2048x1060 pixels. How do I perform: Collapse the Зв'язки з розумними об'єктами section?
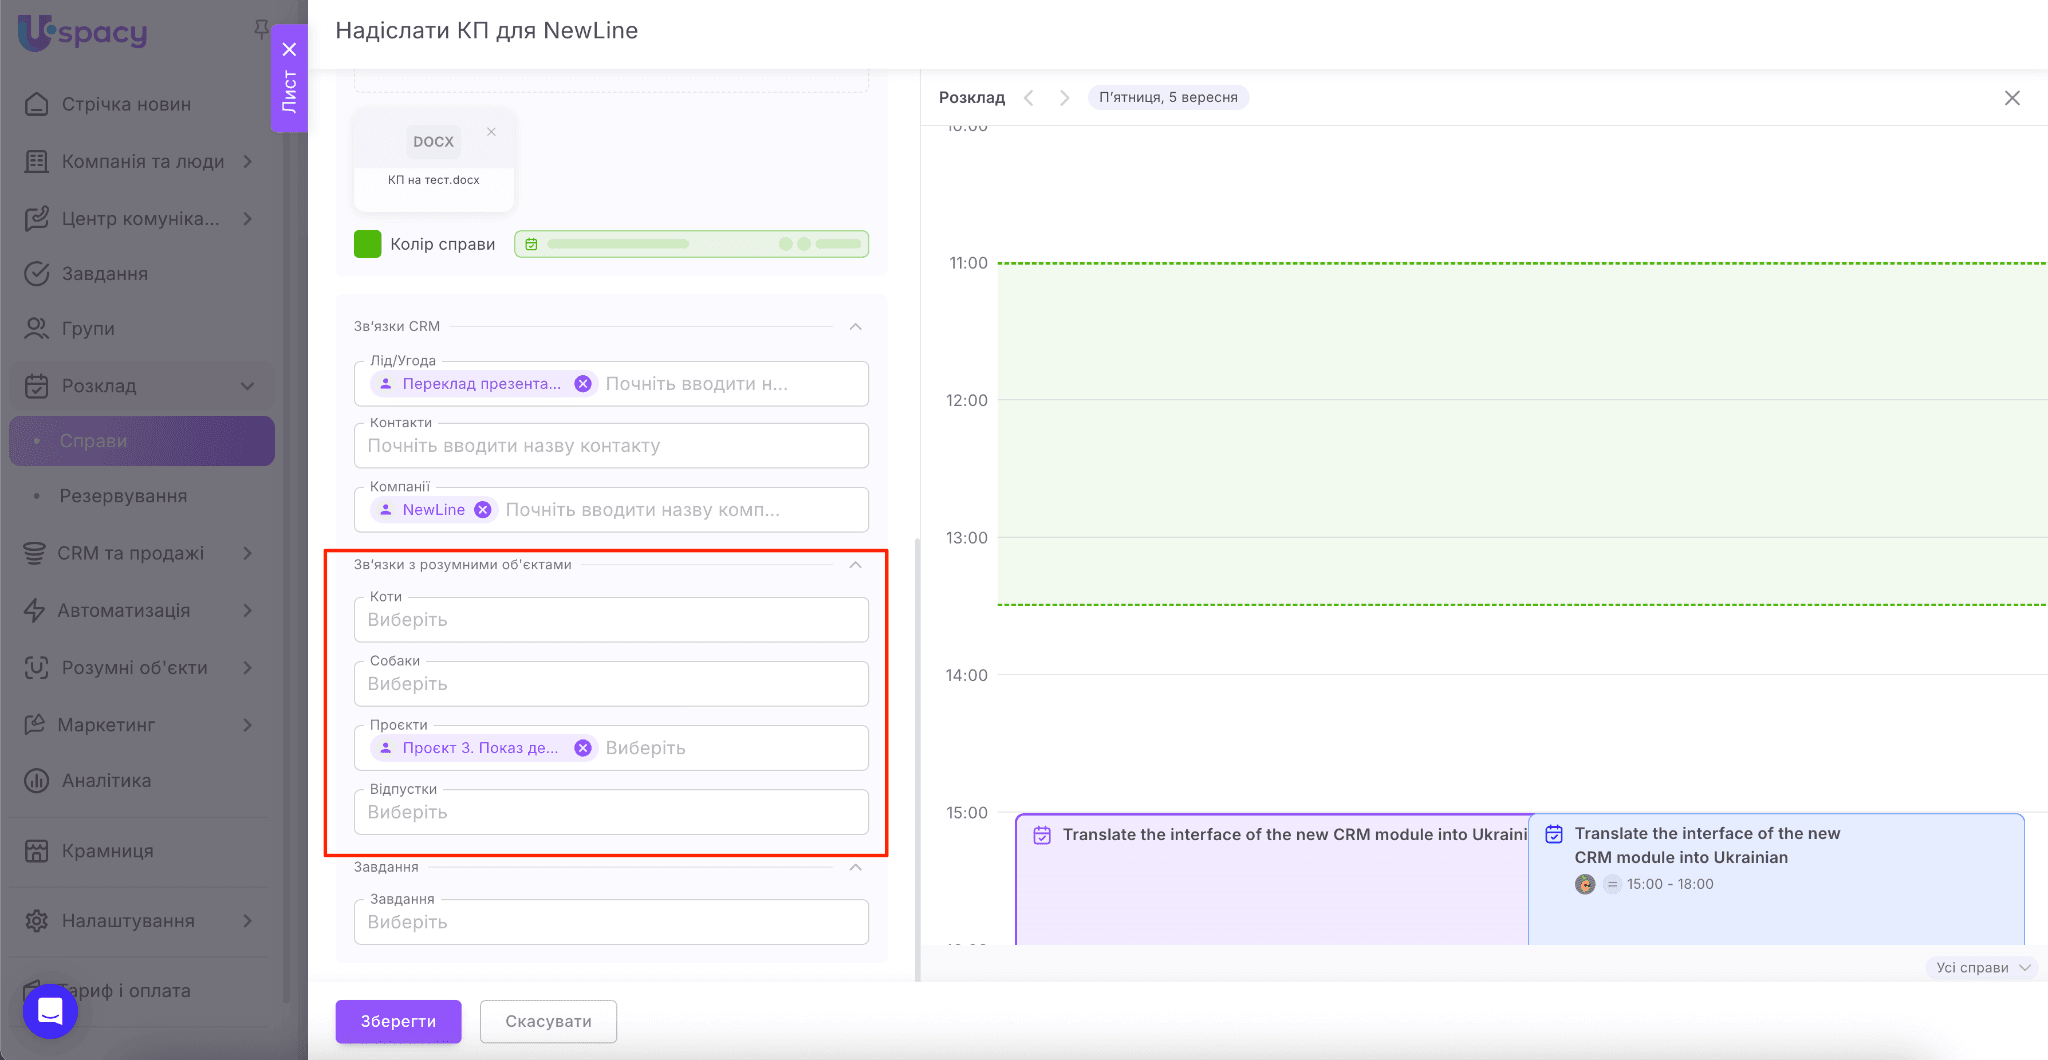tap(855, 565)
